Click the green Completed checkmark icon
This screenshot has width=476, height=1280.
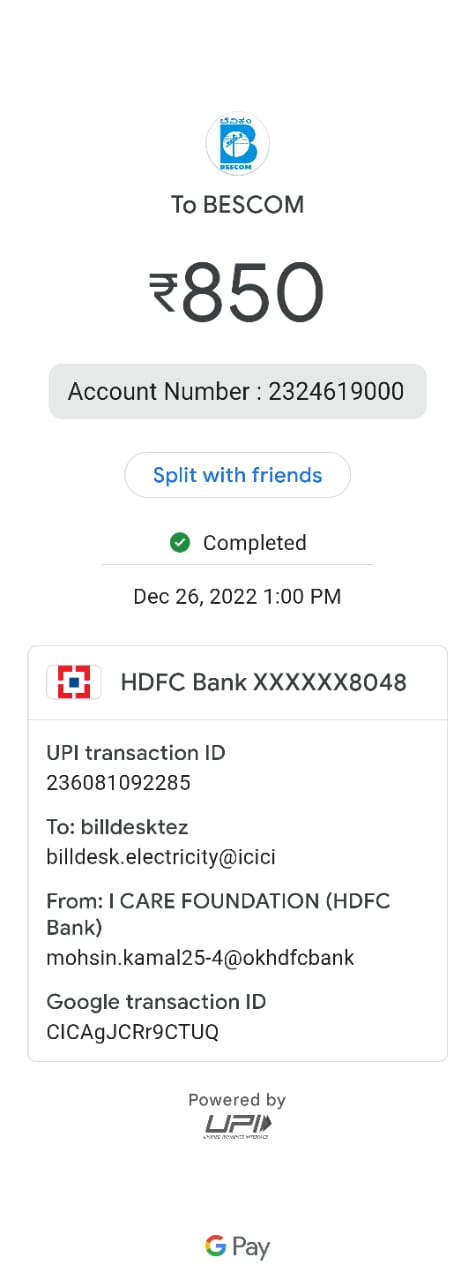tap(180, 542)
